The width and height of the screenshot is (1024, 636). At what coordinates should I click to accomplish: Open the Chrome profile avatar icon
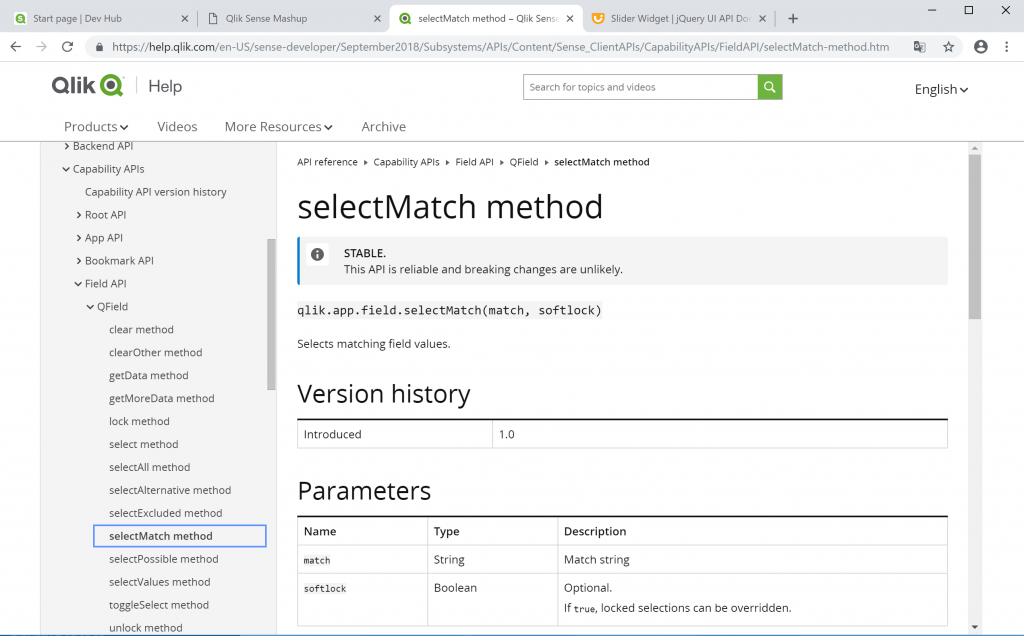pos(980,46)
